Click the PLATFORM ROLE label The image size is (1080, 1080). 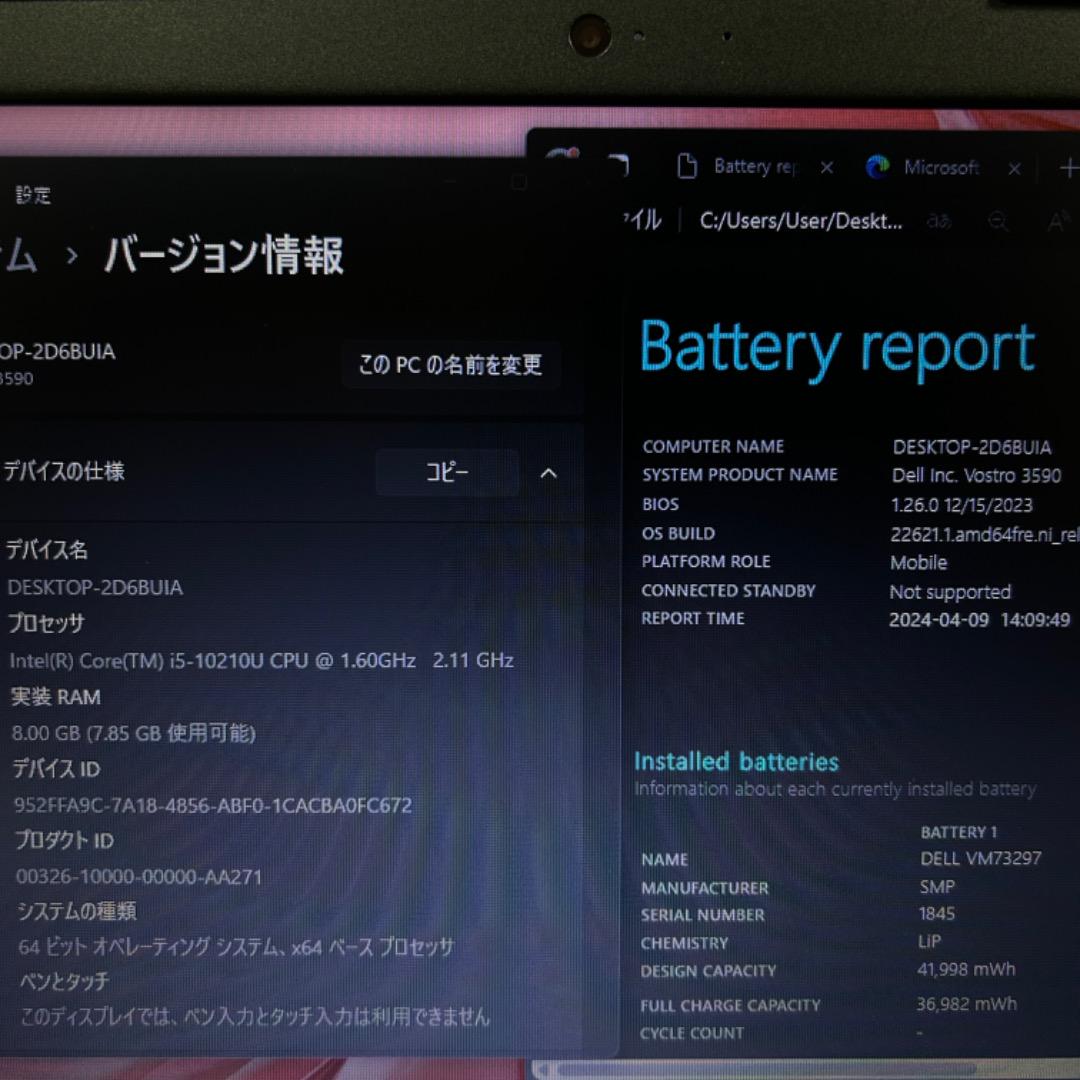point(706,561)
